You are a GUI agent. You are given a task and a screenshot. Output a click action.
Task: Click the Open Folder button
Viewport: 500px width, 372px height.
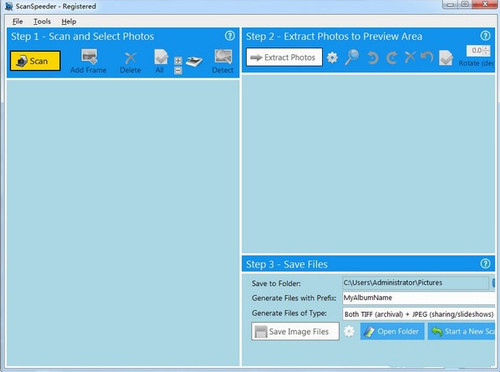(x=392, y=331)
